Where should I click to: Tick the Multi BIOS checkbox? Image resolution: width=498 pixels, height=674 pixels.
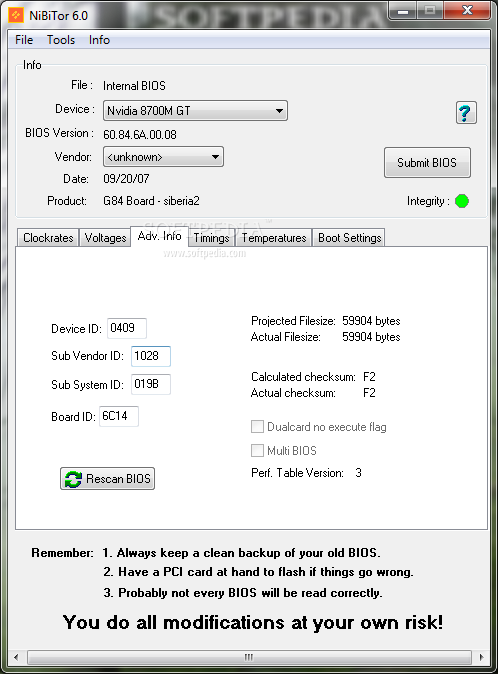tap(257, 450)
